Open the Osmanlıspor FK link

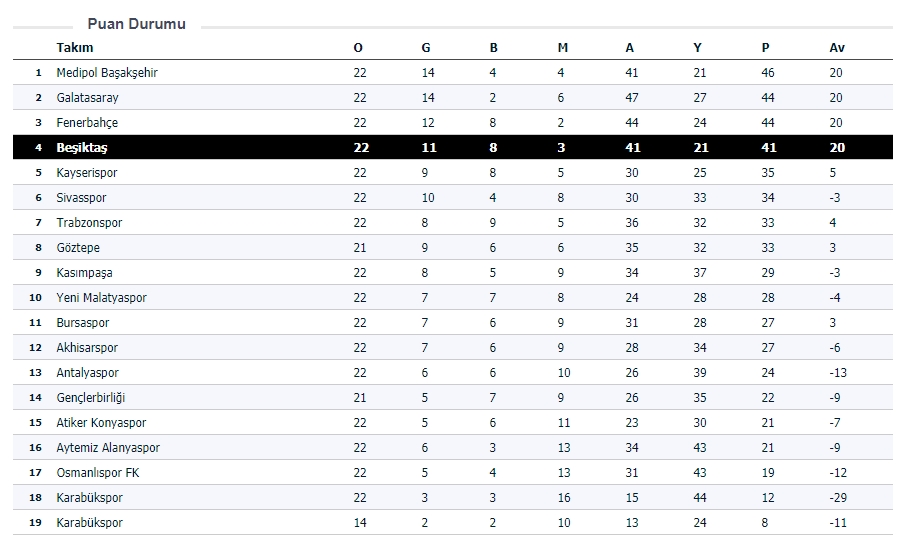pos(97,473)
